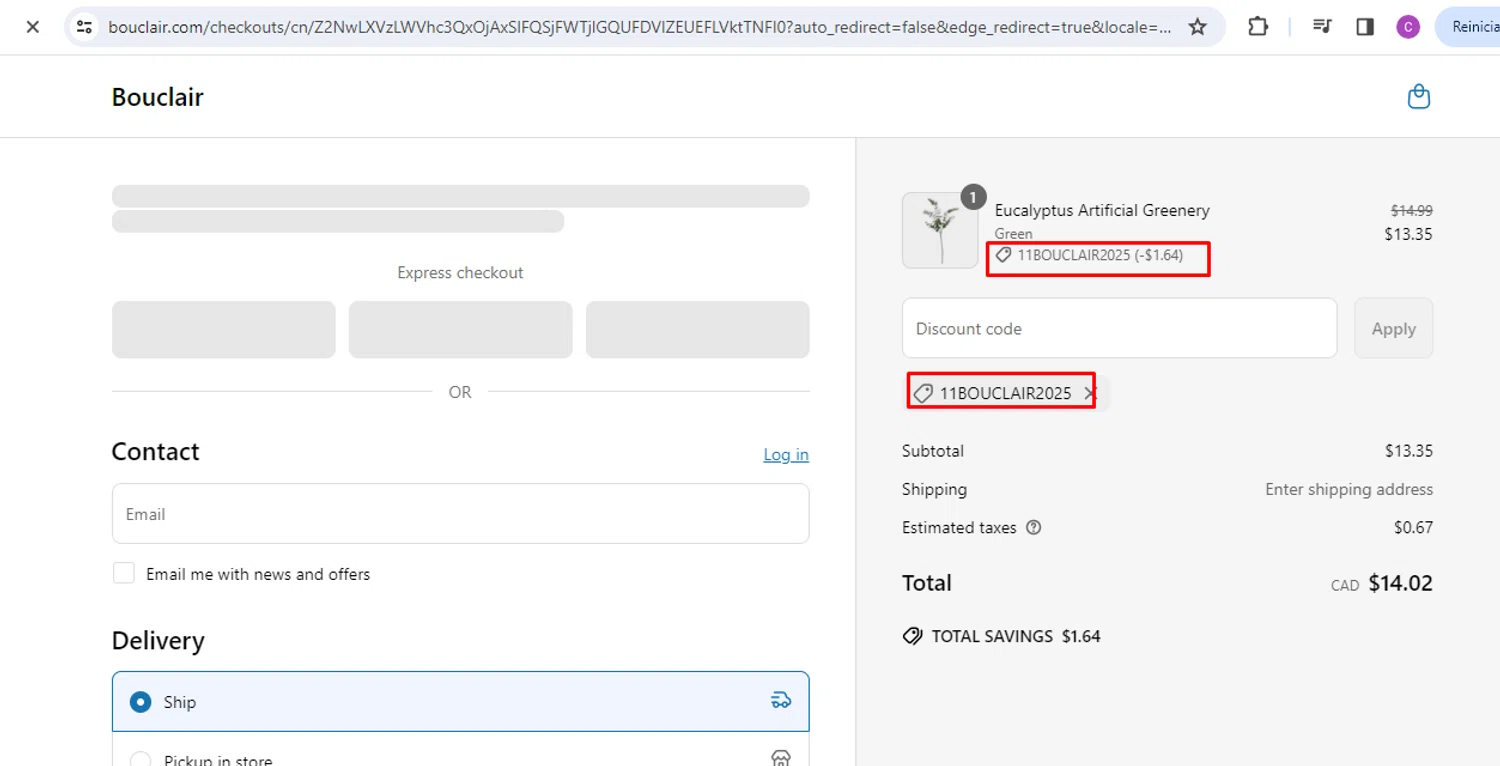Focus the Discount code input field
1500x766 pixels.
click(1119, 328)
